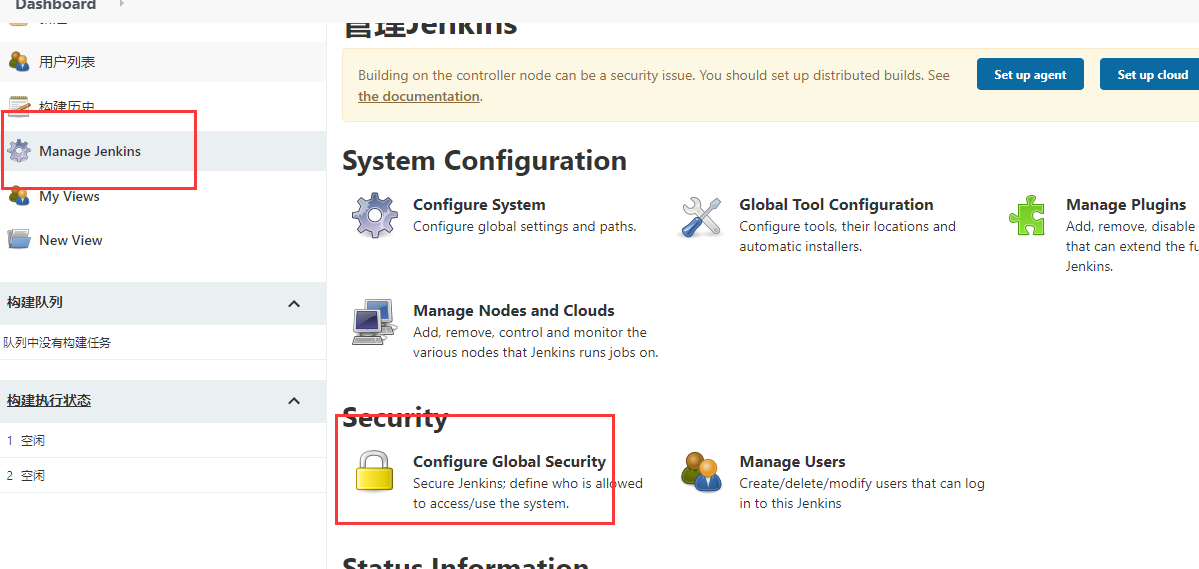Image resolution: width=1199 pixels, height=569 pixels.
Task: Collapse the 构建队列 panel
Action: point(294,304)
